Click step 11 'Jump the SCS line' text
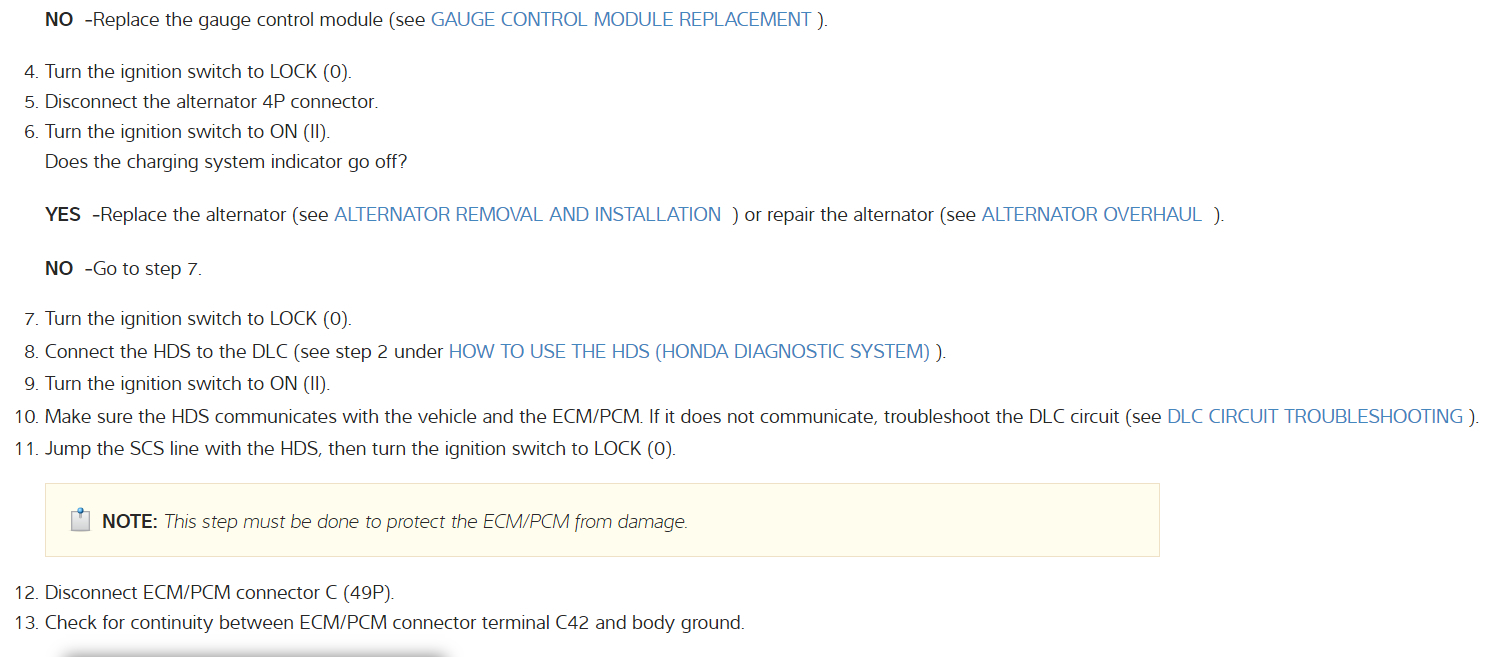The width and height of the screenshot is (1501, 657). (360, 449)
